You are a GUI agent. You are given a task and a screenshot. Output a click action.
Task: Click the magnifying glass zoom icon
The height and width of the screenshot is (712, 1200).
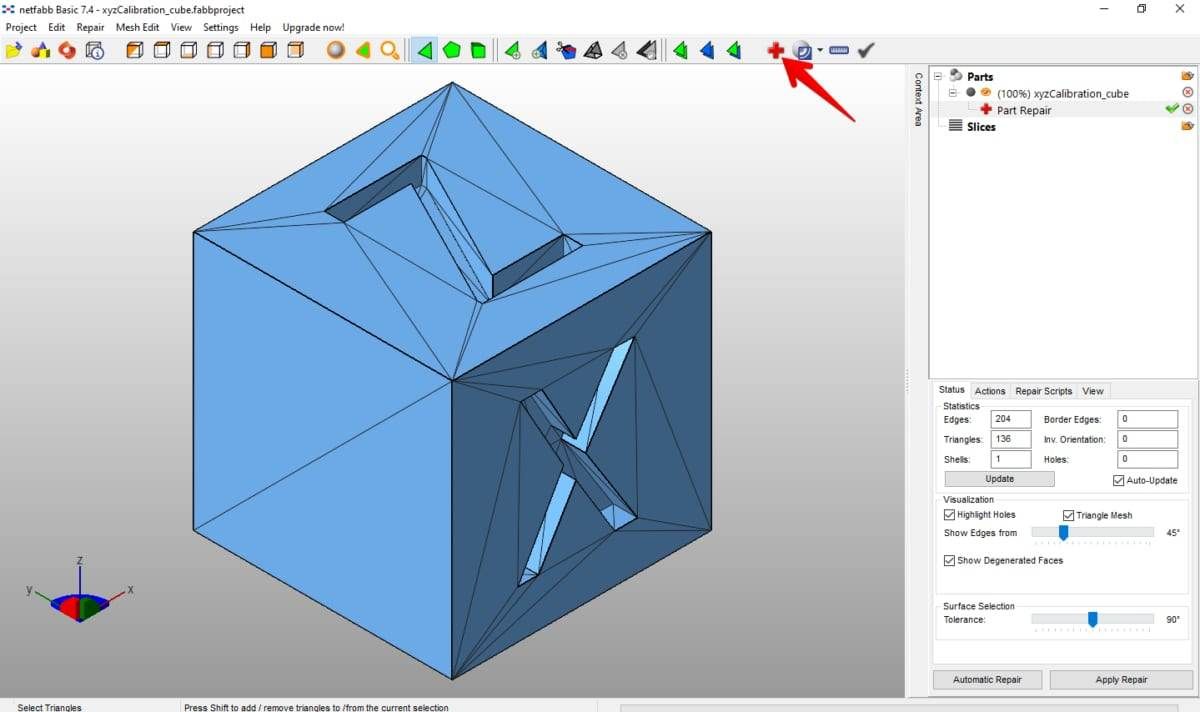coord(390,49)
